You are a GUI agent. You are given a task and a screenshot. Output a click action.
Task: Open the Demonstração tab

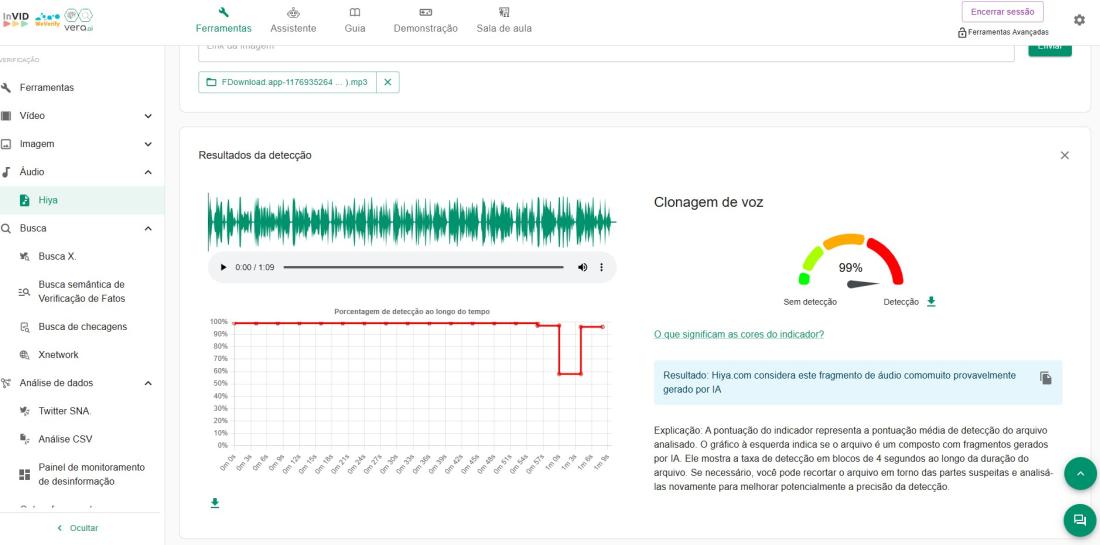click(x=425, y=20)
